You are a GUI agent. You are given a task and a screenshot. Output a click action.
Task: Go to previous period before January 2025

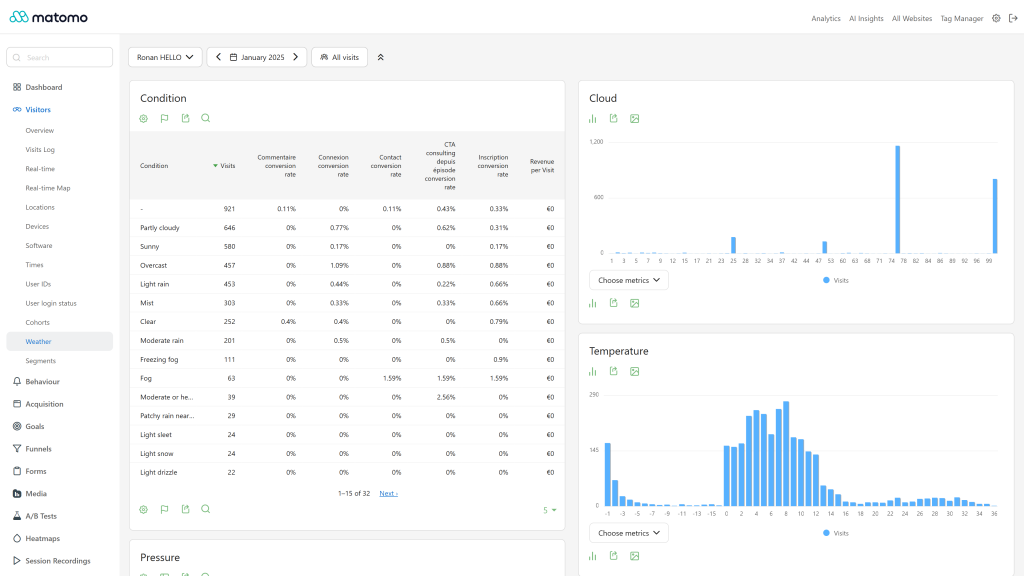[219, 57]
